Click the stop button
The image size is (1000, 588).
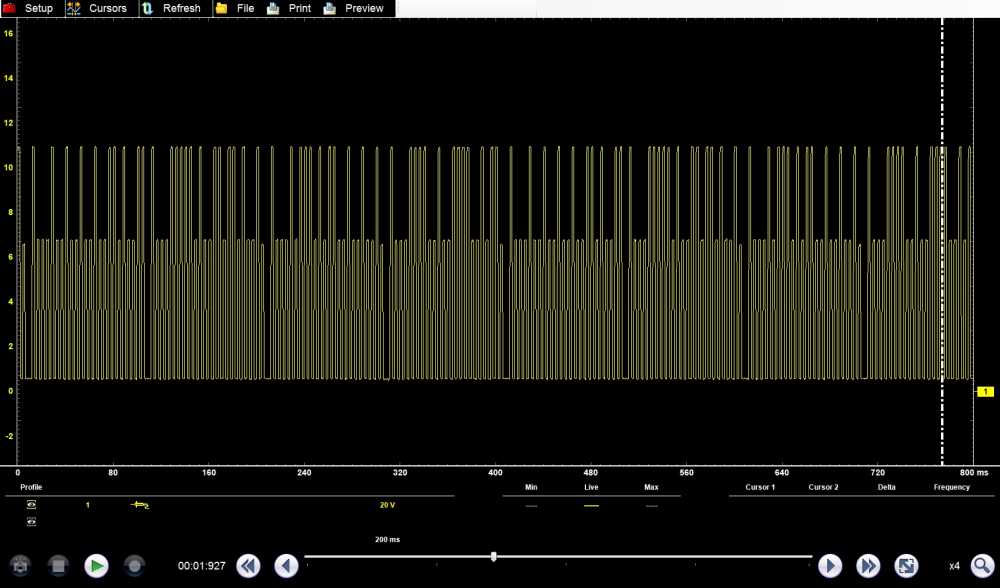tap(58, 566)
